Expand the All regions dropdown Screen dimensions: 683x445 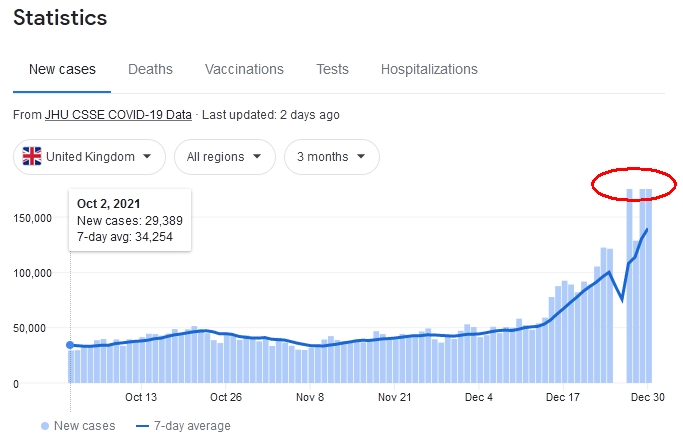225,157
